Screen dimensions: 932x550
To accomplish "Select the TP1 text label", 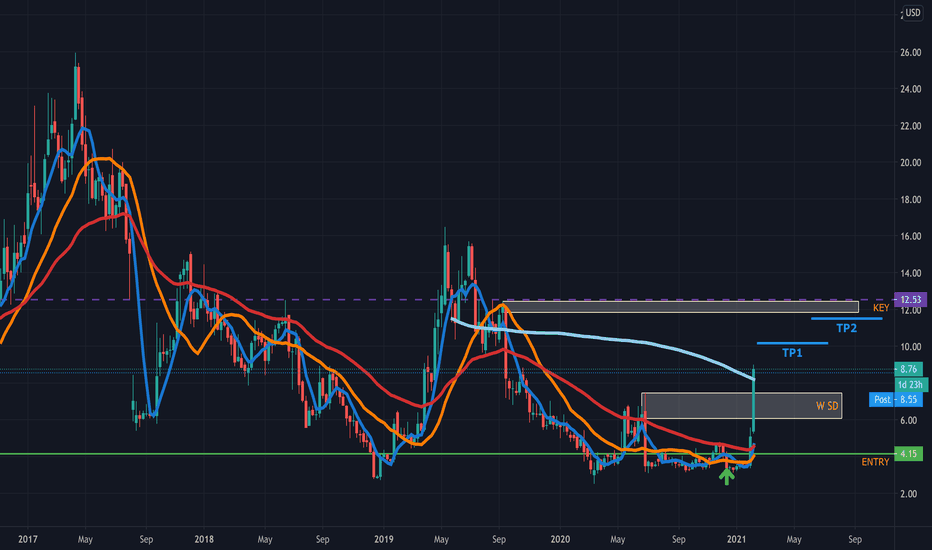I will click(792, 353).
